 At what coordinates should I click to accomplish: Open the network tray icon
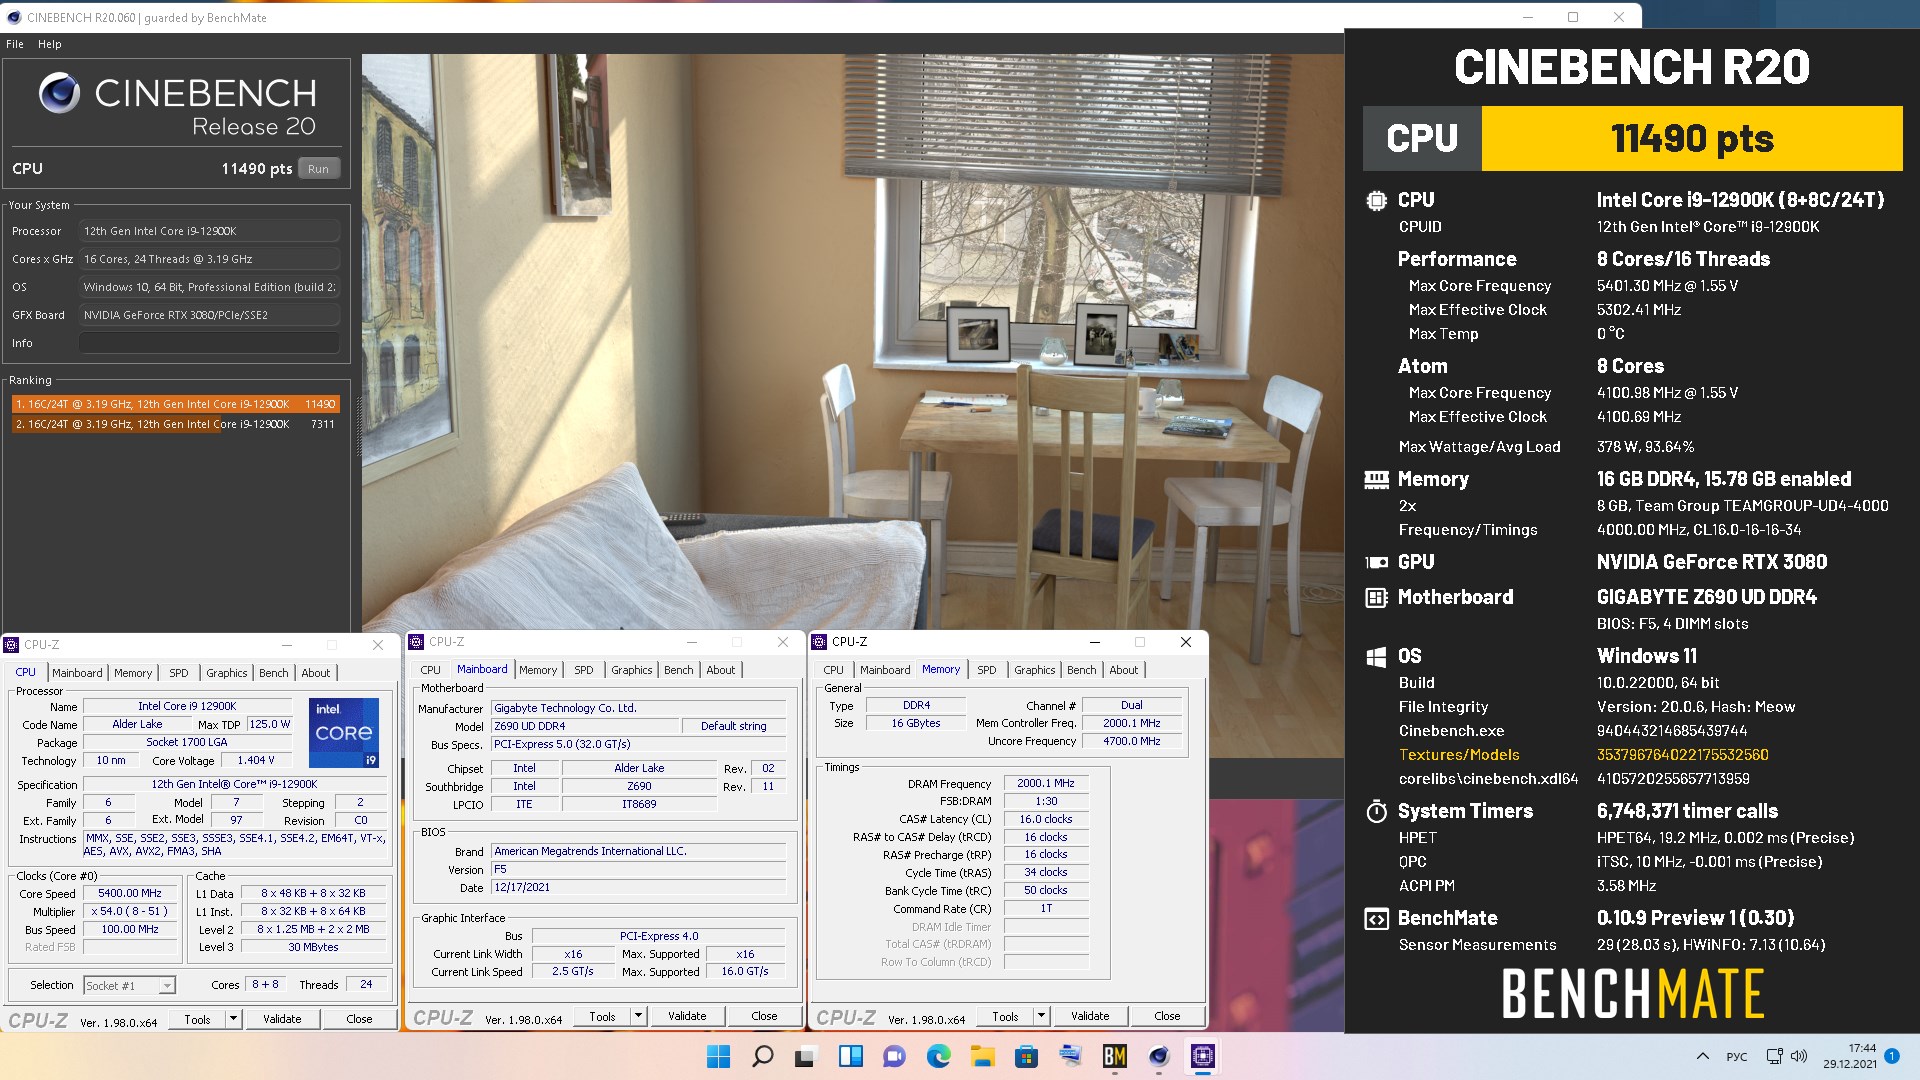coord(1774,1056)
